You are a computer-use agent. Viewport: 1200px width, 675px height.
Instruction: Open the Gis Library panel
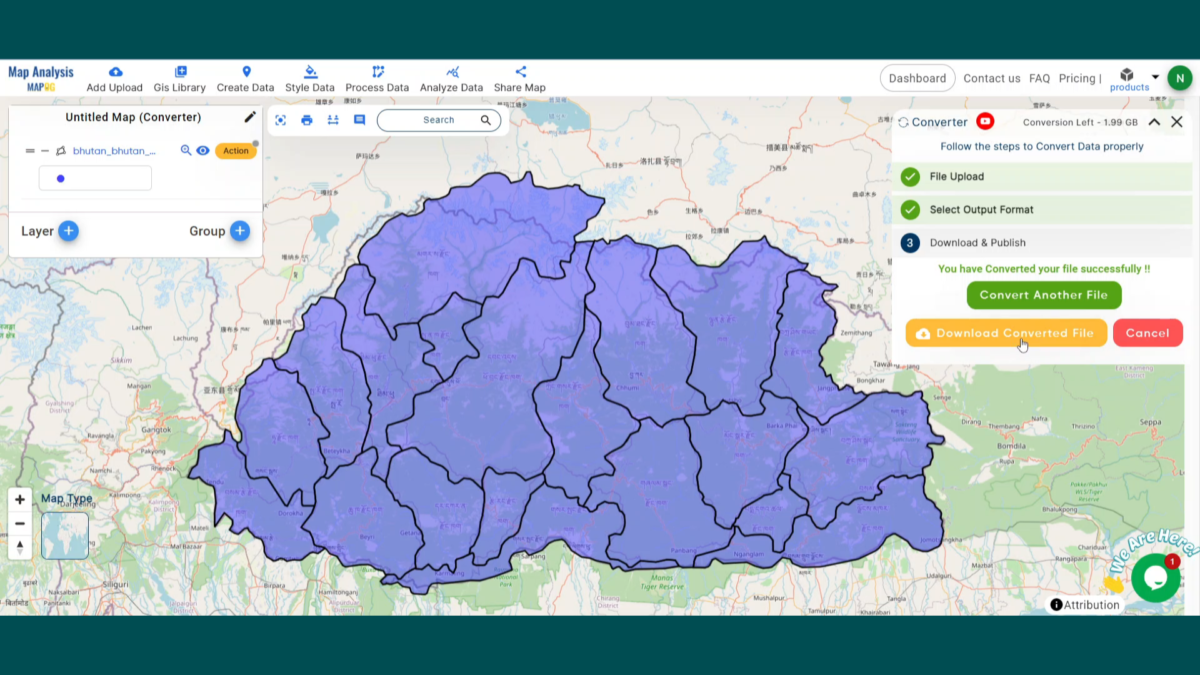pyautogui.click(x=179, y=77)
